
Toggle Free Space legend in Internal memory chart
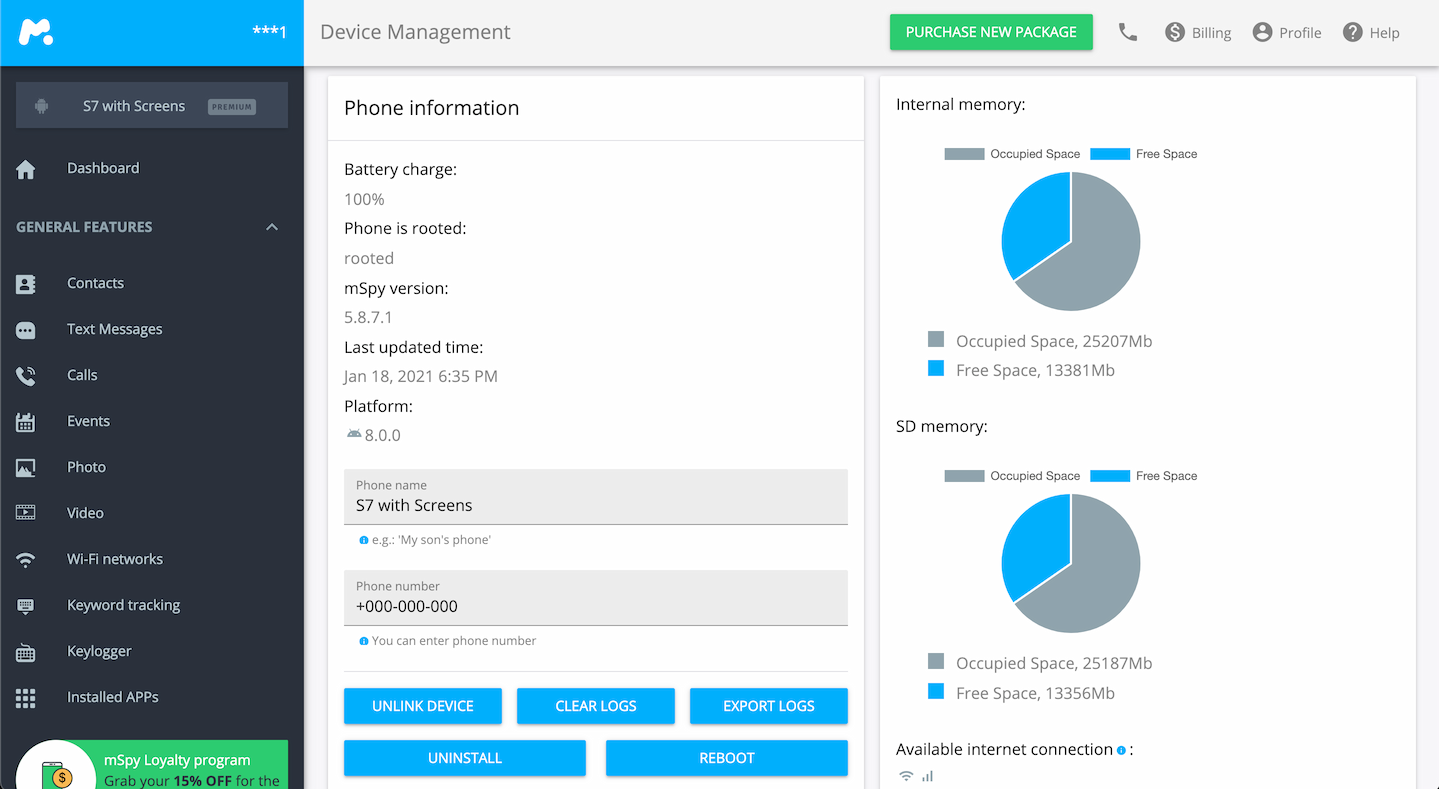pyautogui.click(x=1144, y=154)
